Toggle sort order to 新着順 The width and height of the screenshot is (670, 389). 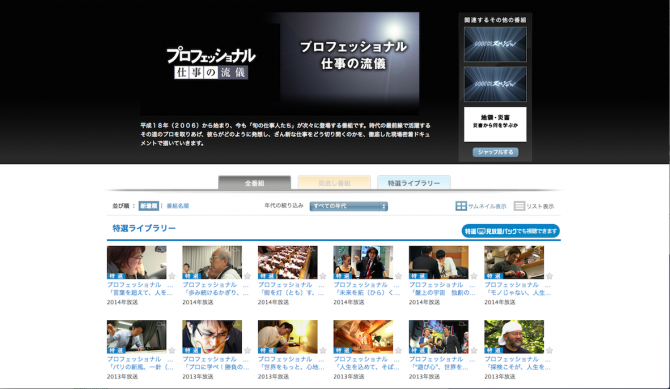(x=149, y=206)
